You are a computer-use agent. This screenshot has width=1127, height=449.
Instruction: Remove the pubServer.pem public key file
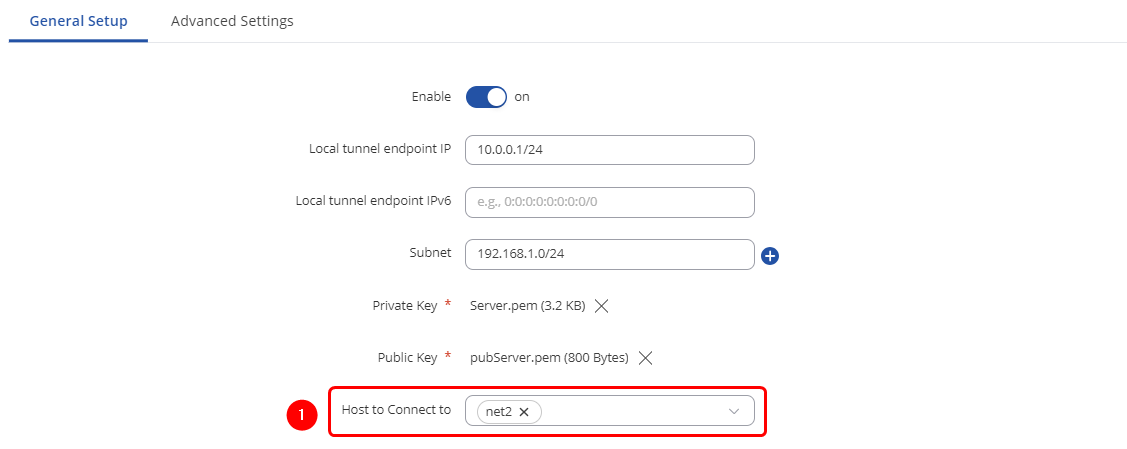pyautogui.click(x=646, y=358)
